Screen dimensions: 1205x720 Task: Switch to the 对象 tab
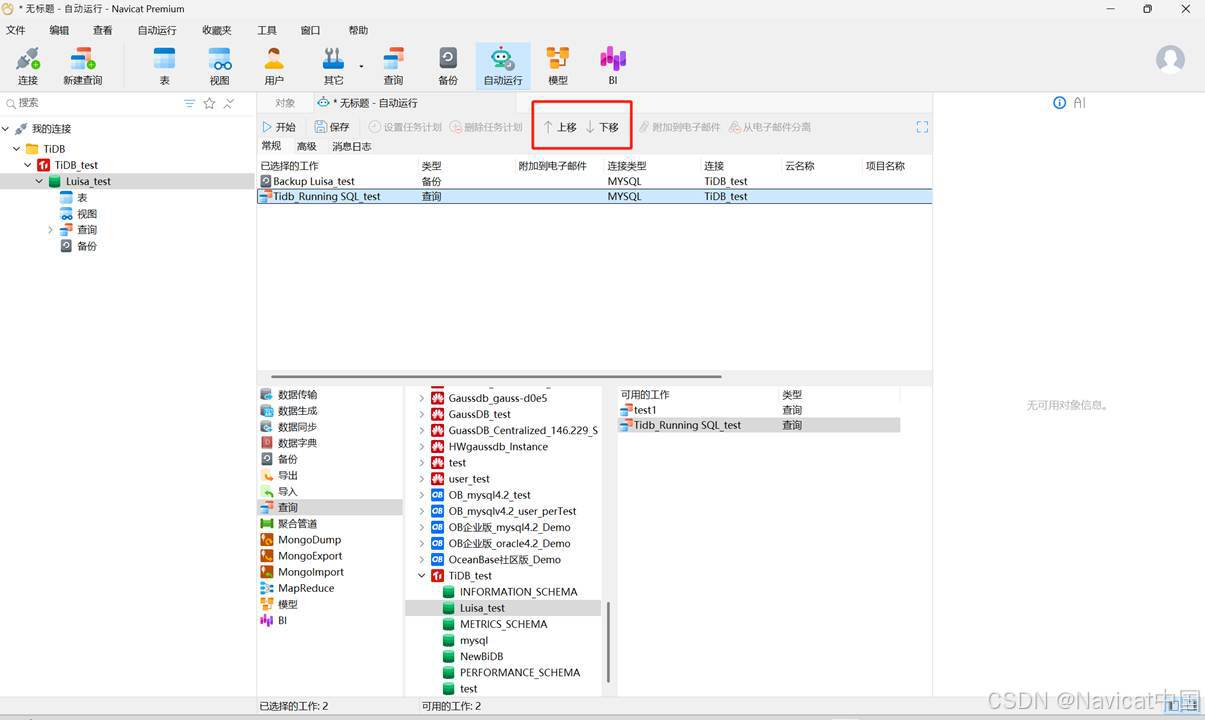coord(285,103)
